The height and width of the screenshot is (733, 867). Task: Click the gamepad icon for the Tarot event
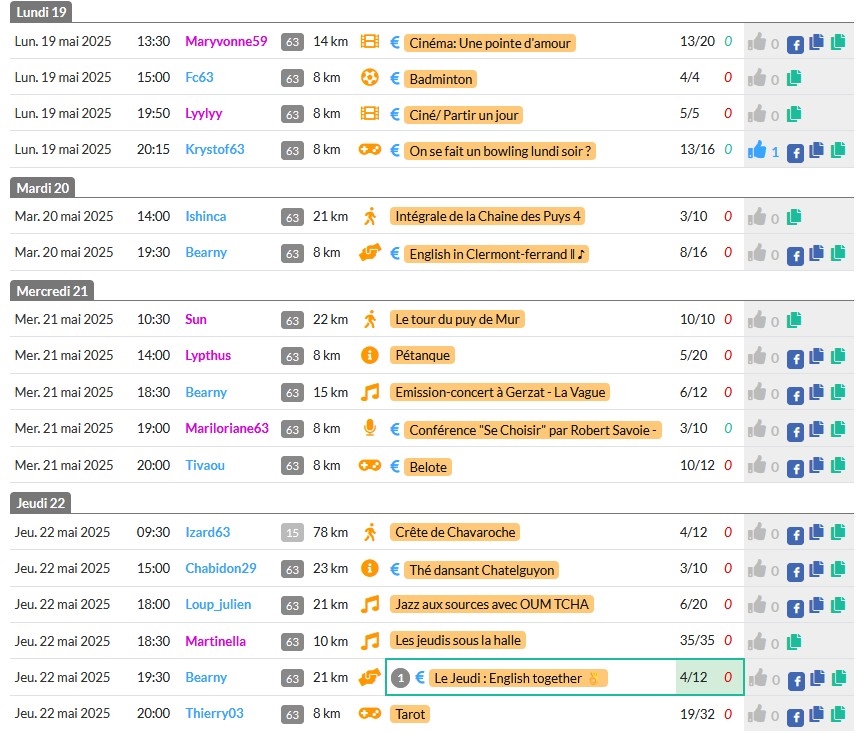[x=370, y=714]
